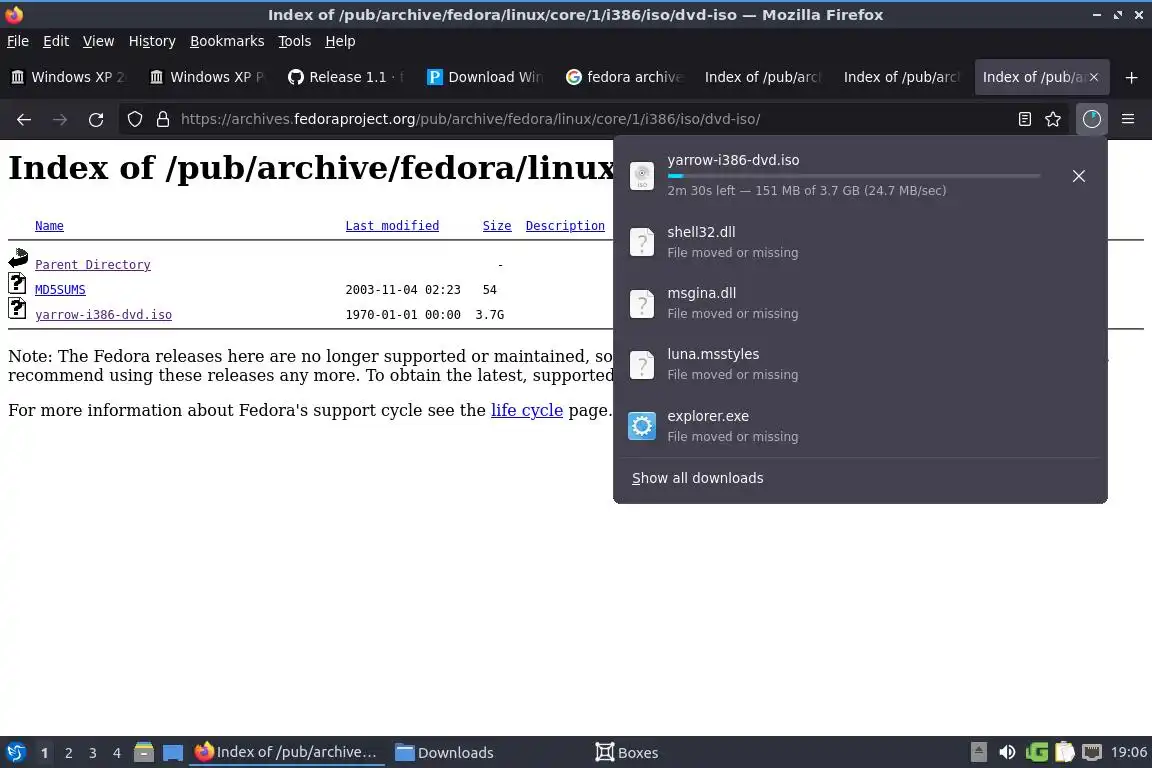
Task: Open the volume speaker icon in system tray
Action: click(1007, 752)
